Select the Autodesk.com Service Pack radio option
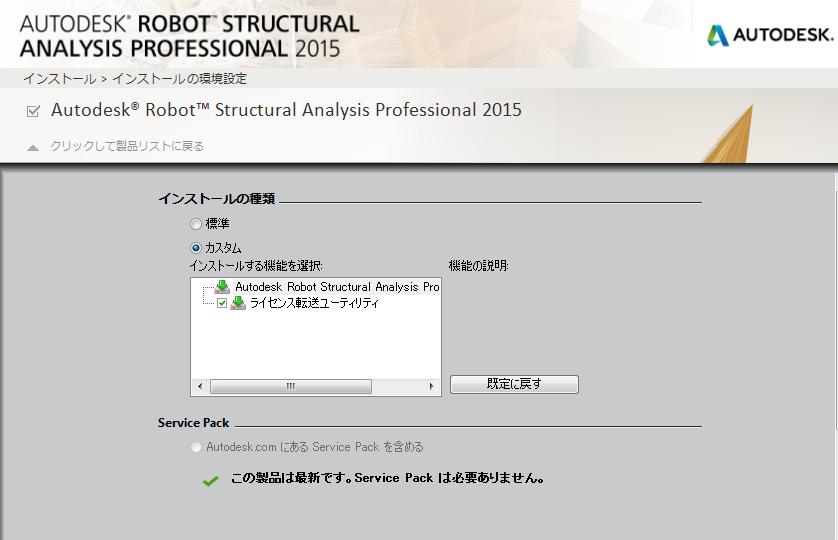 click(x=196, y=447)
